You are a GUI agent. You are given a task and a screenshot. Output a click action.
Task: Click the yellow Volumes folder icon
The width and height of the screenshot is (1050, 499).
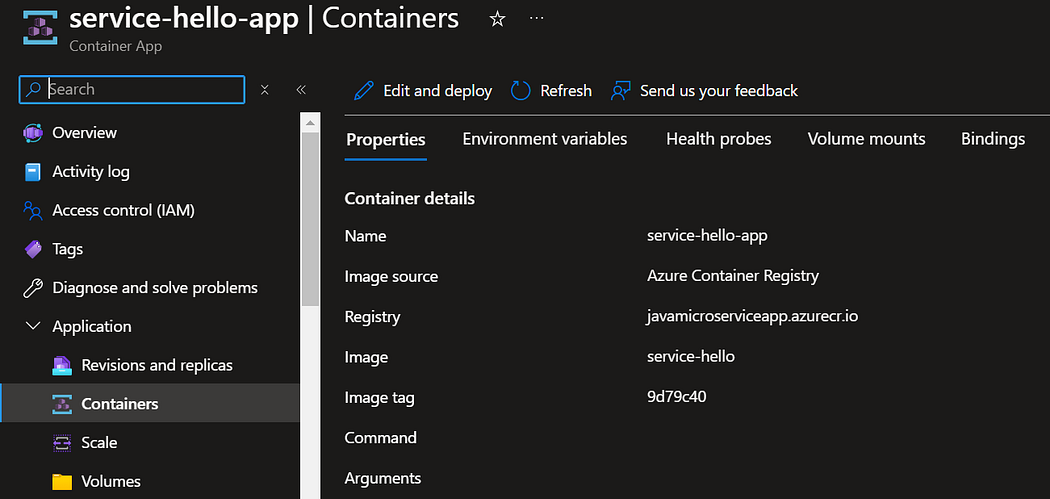pyautogui.click(x=62, y=482)
